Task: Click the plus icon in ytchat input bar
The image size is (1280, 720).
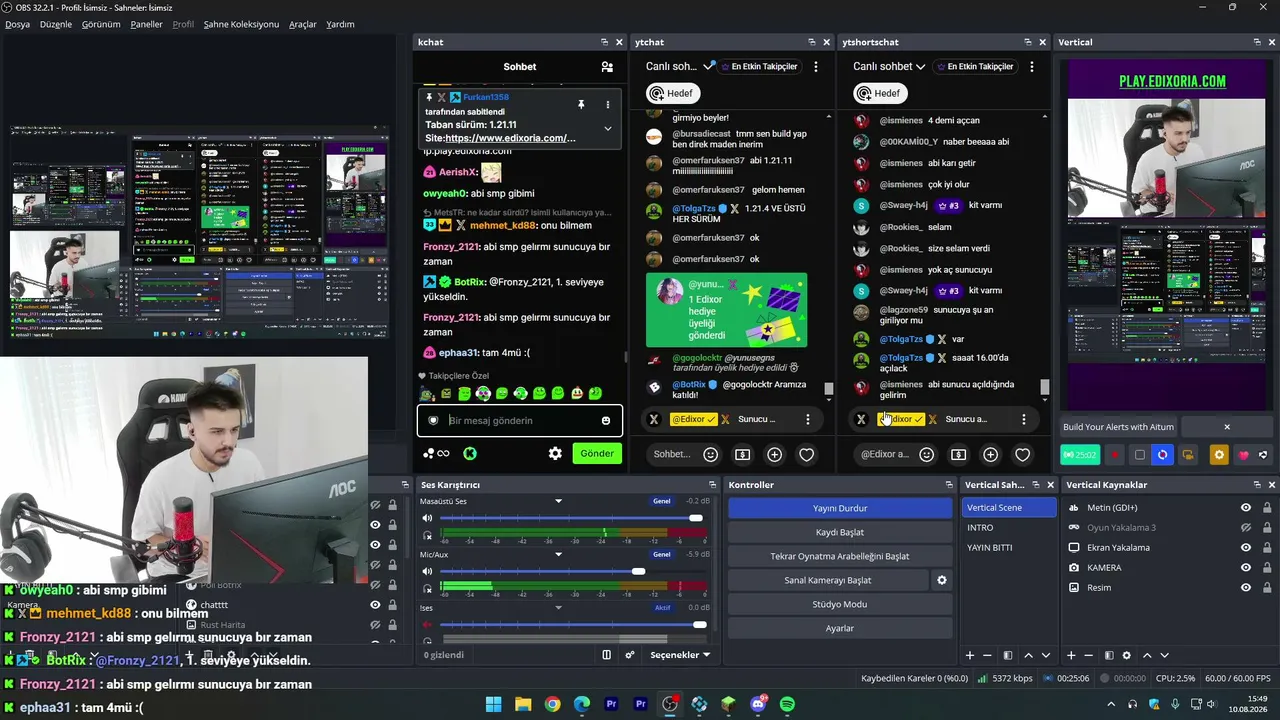Action: point(775,455)
